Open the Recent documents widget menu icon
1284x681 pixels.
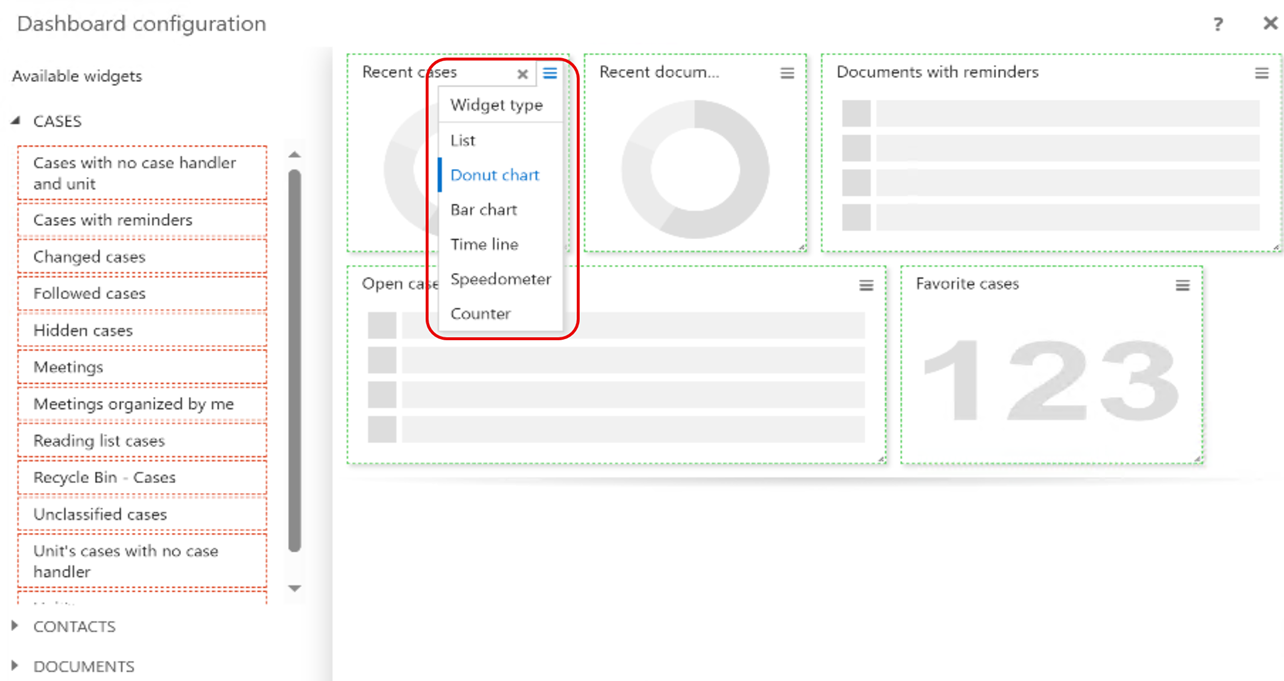pos(787,73)
